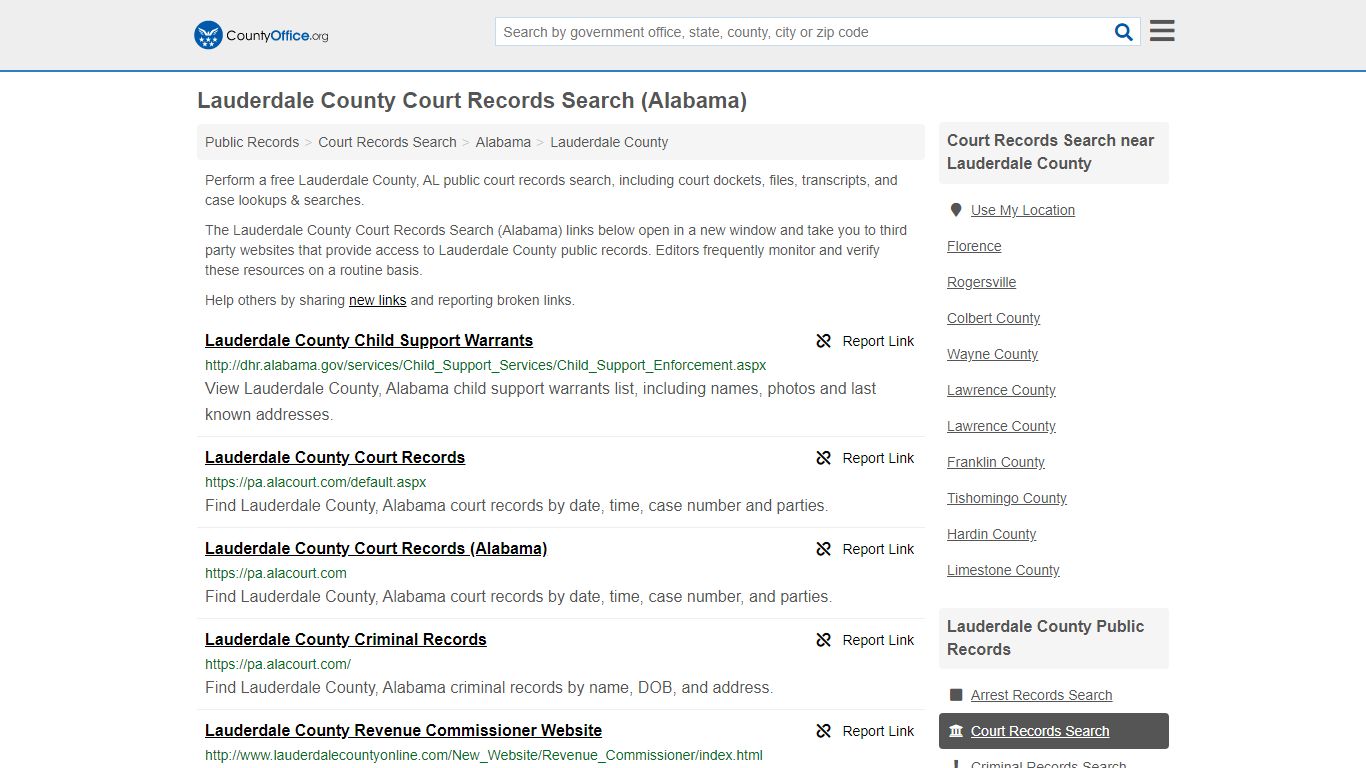Open Tishomingo County court records
The width and height of the screenshot is (1366, 768).
pos(1007,498)
